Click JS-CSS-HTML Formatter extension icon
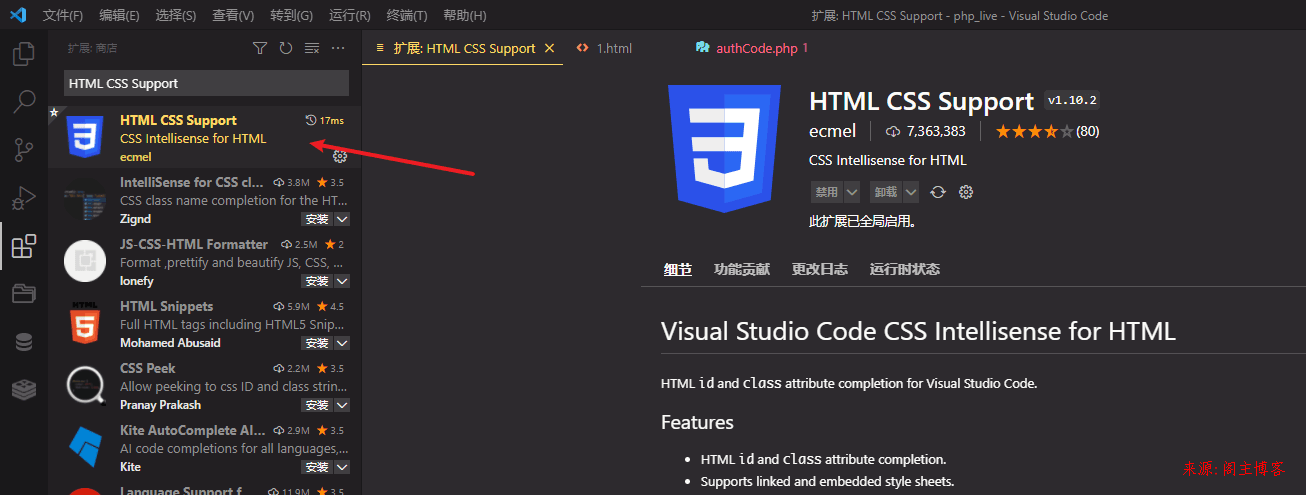The width and height of the screenshot is (1306, 495). 85,262
